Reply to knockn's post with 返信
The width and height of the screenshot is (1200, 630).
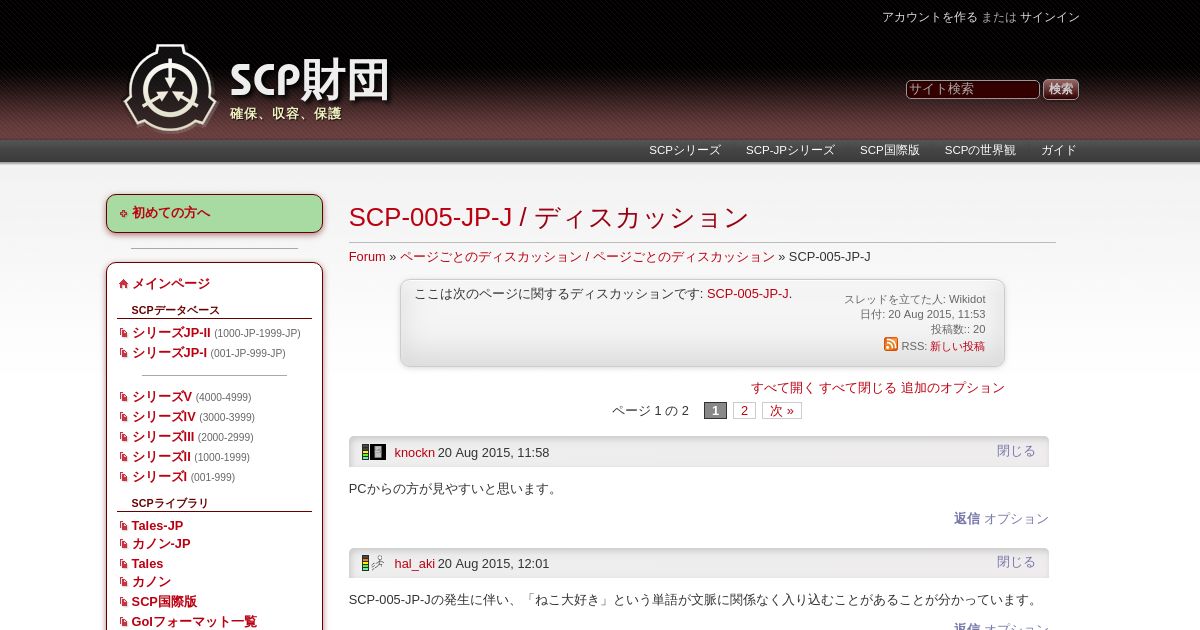pos(967,519)
